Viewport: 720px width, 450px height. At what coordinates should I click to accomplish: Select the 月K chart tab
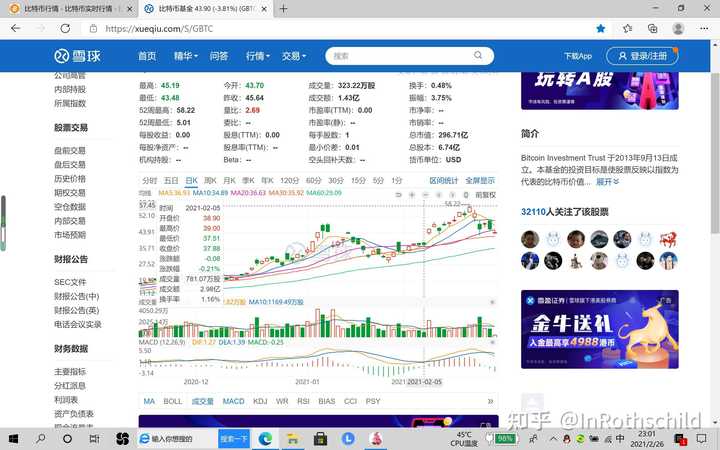[229, 180]
